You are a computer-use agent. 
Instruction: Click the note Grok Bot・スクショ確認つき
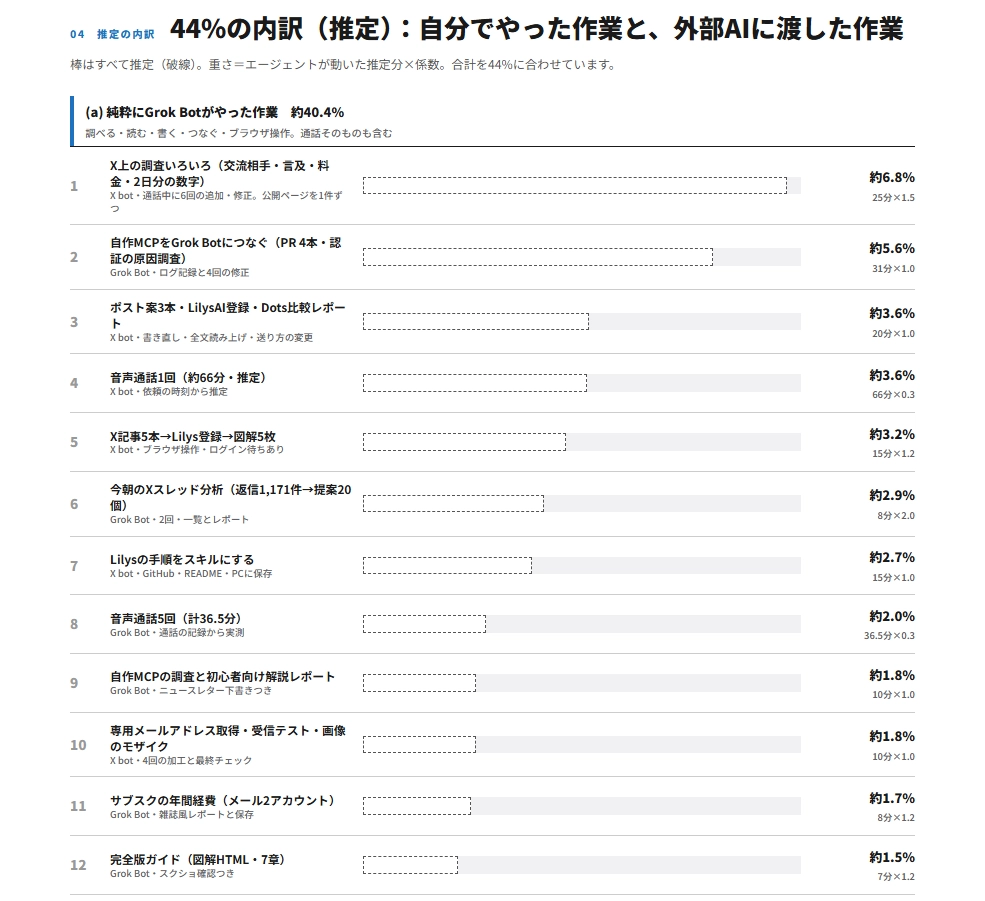tap(172, 873)
